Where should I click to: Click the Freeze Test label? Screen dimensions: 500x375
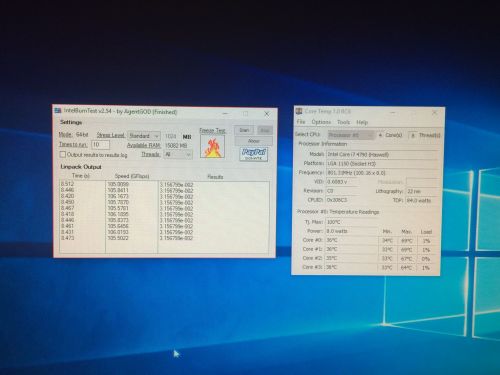[212, 131]
